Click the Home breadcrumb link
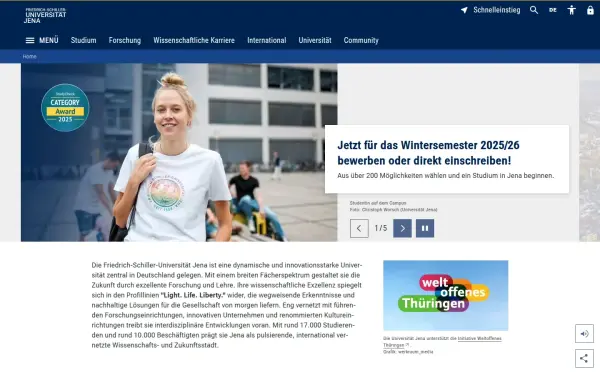This screenshot has width=600, height=375. tap(29, 57)
